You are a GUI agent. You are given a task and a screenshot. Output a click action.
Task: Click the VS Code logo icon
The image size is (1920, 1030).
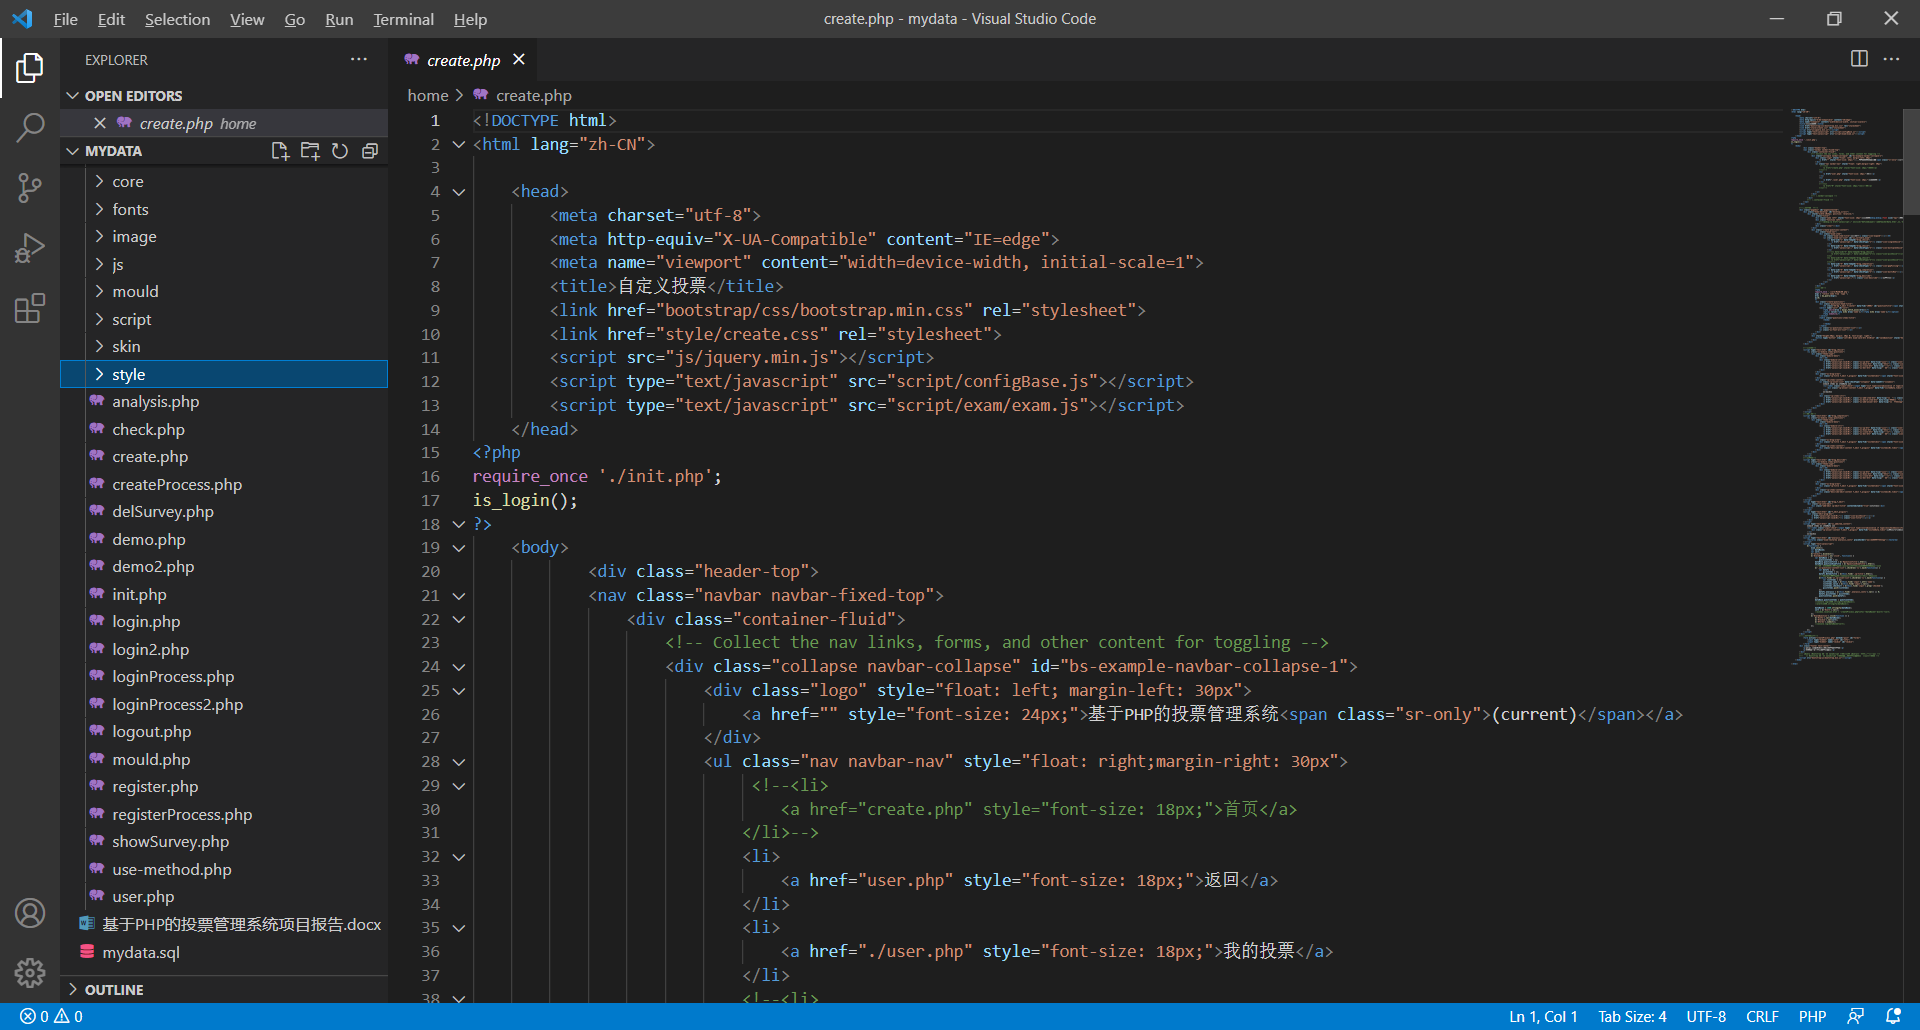22,19
